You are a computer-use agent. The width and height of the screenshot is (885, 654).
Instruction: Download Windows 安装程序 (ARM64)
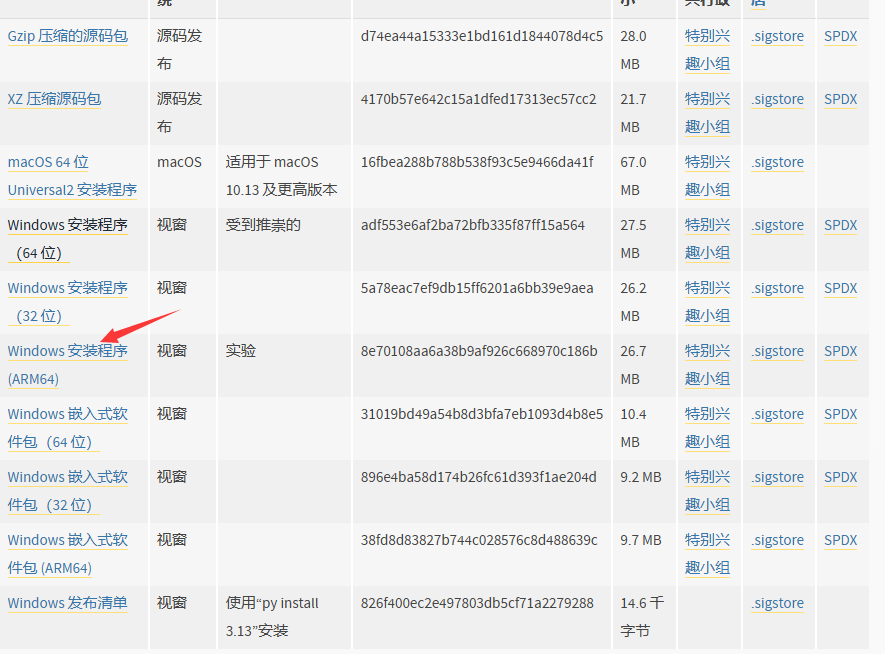click(68, 365)
